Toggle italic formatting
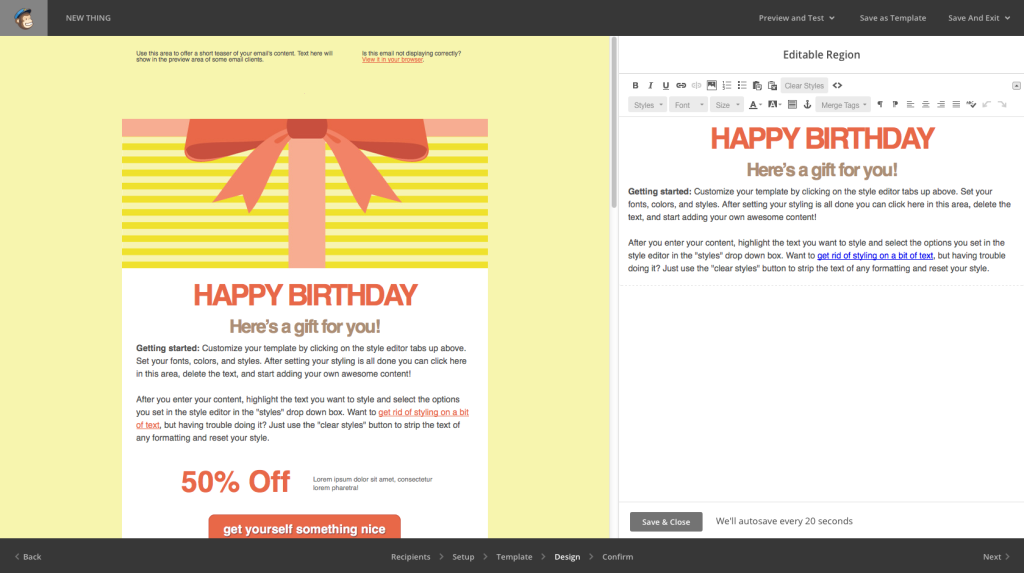Image resolution: width=1024 pixels, height=573 pixels. [650, 86]
